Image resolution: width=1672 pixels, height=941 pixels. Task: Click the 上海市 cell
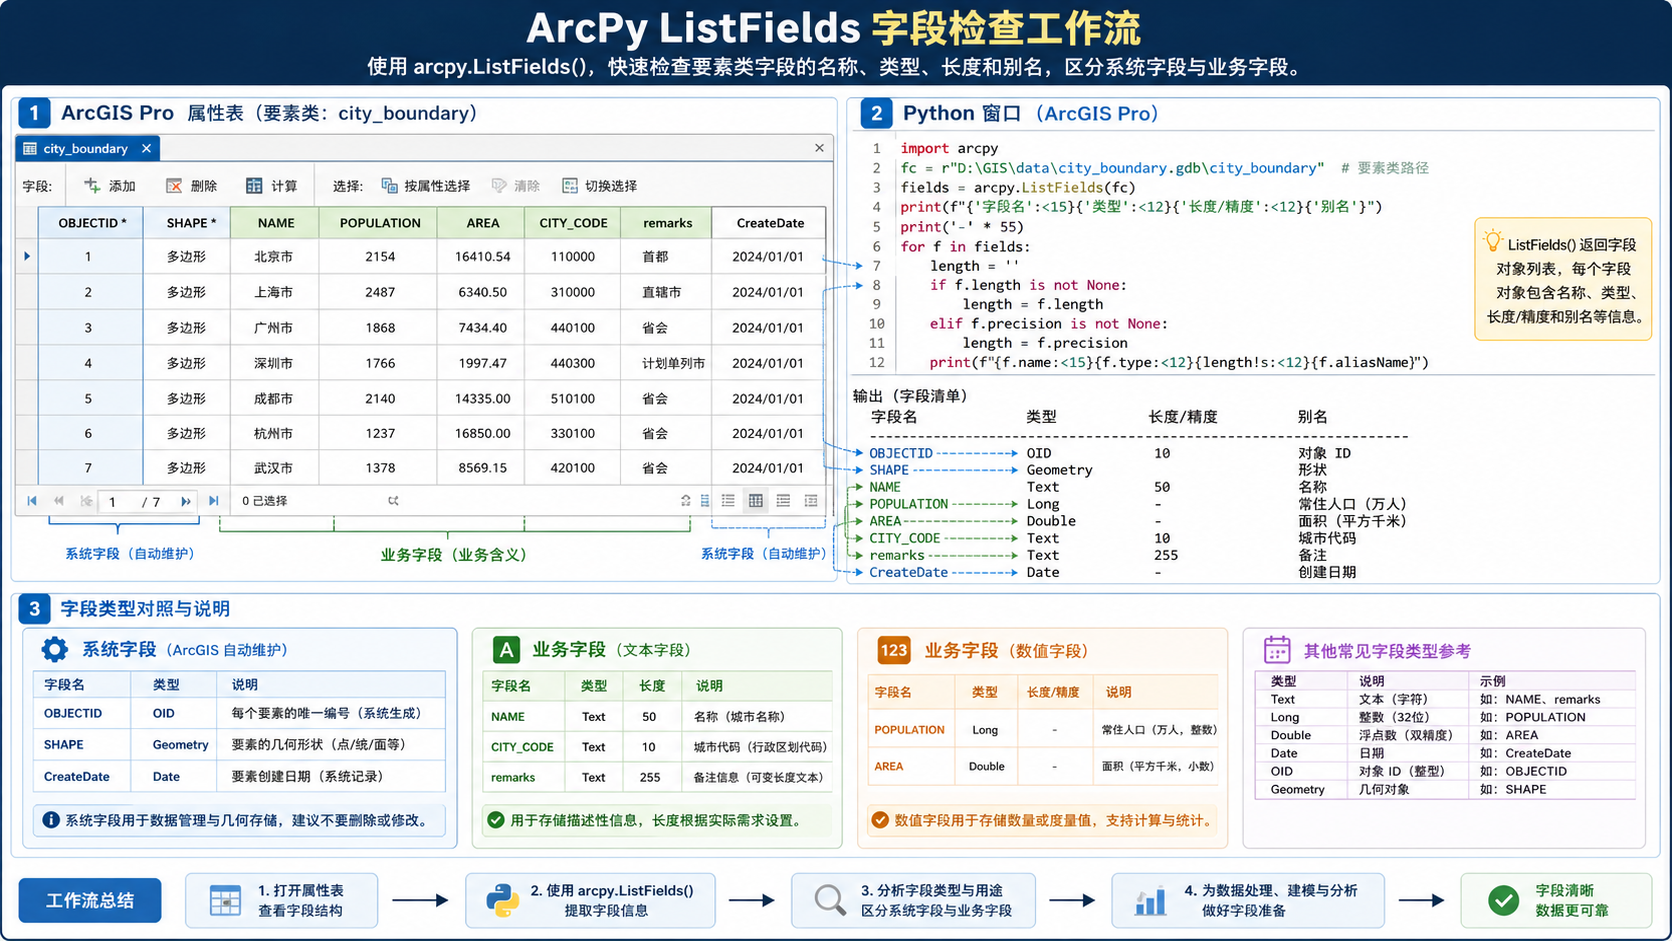point(273,292)
